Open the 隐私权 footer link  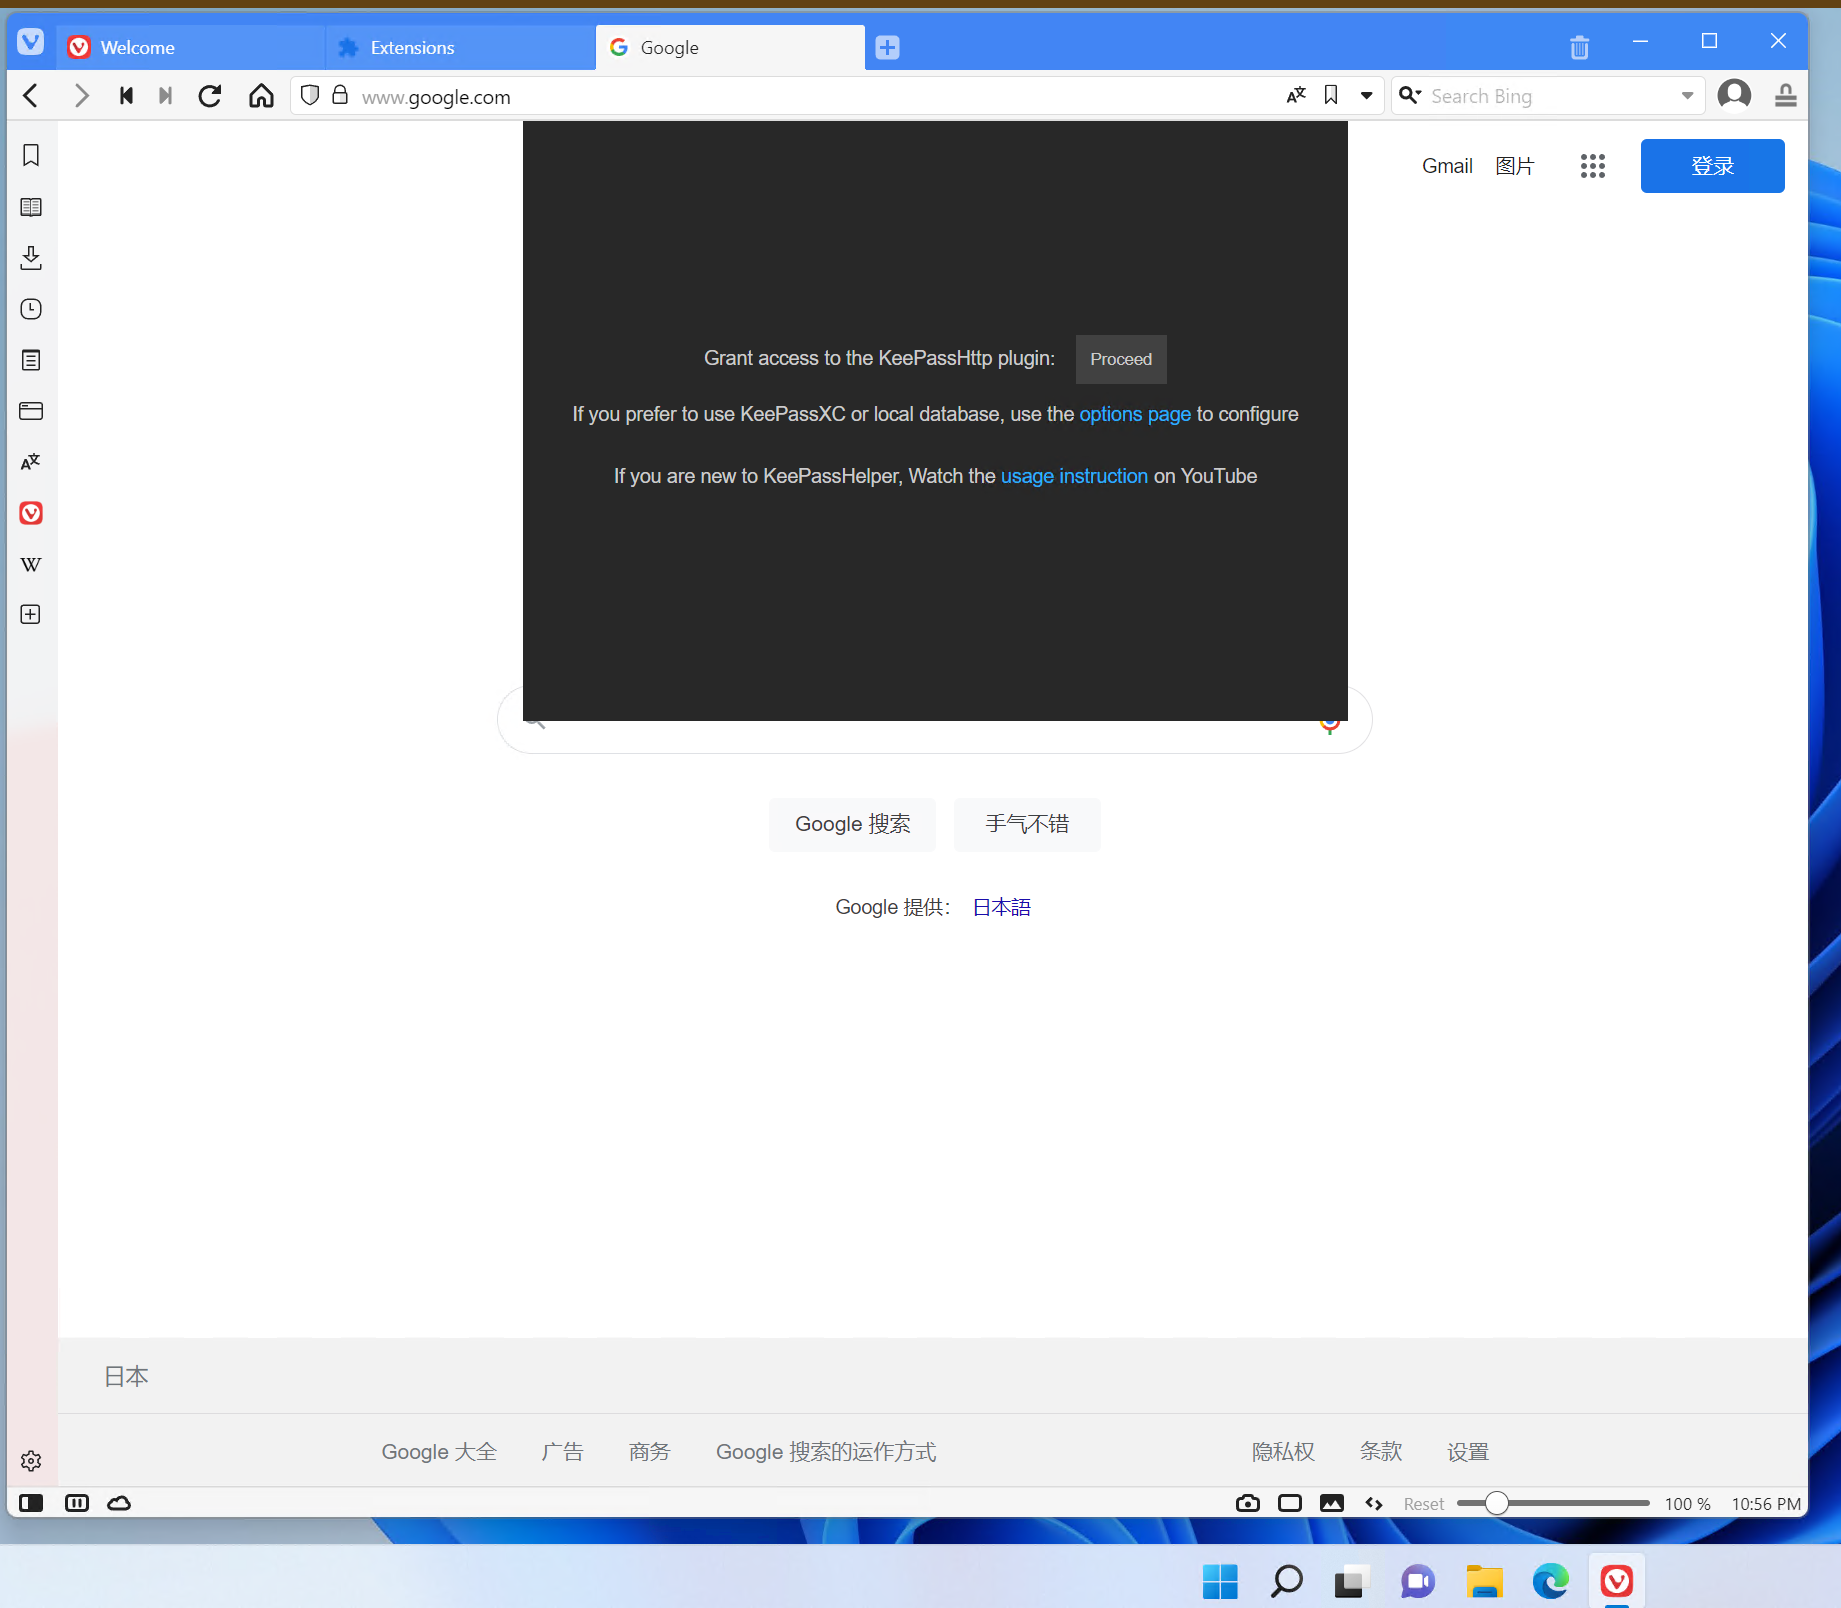pyautogui.click(x=1283, y=1451)
